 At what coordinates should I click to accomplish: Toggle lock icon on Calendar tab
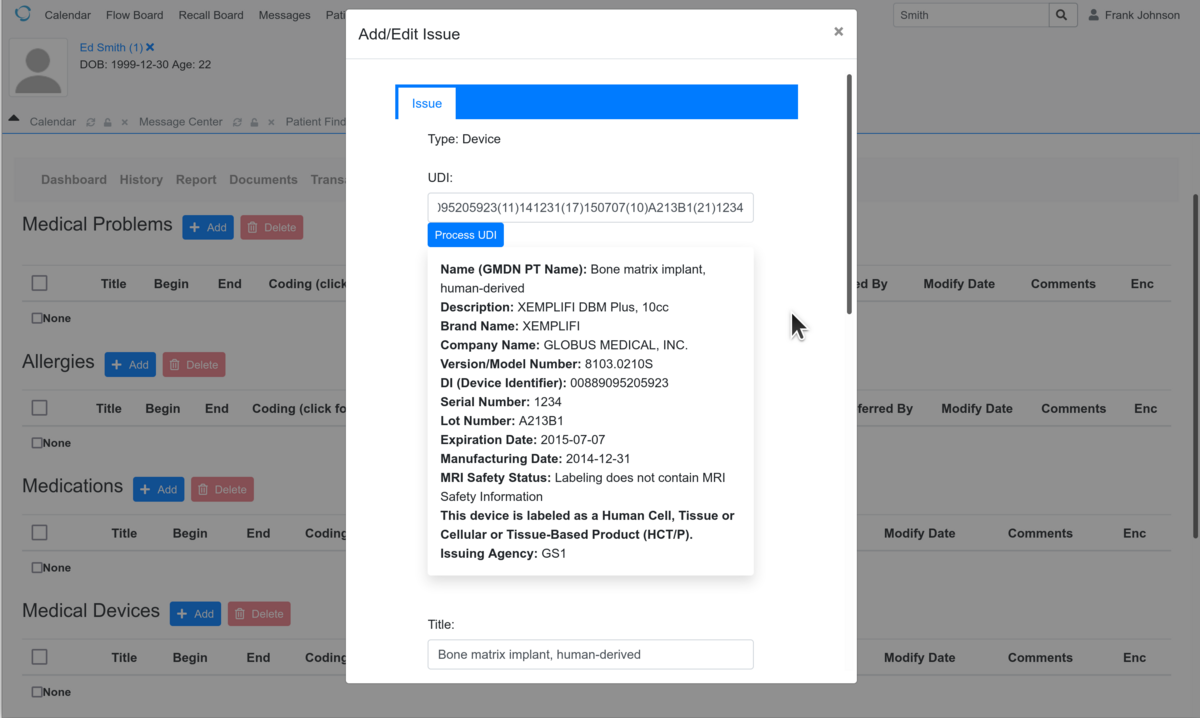click(108, 122)
